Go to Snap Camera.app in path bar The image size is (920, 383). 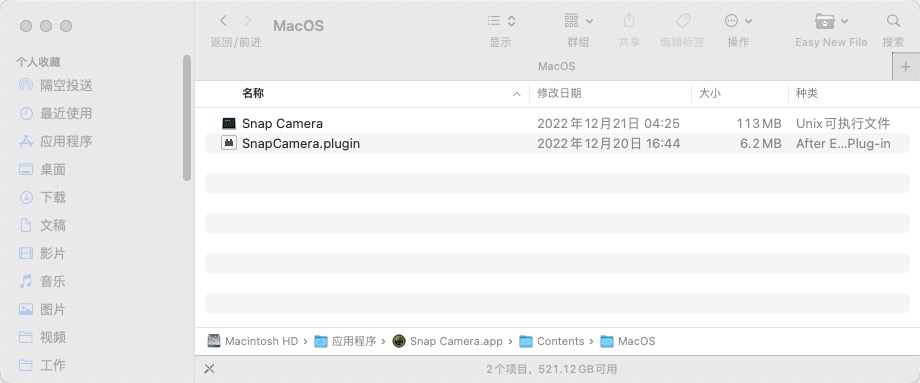[448, 341]
